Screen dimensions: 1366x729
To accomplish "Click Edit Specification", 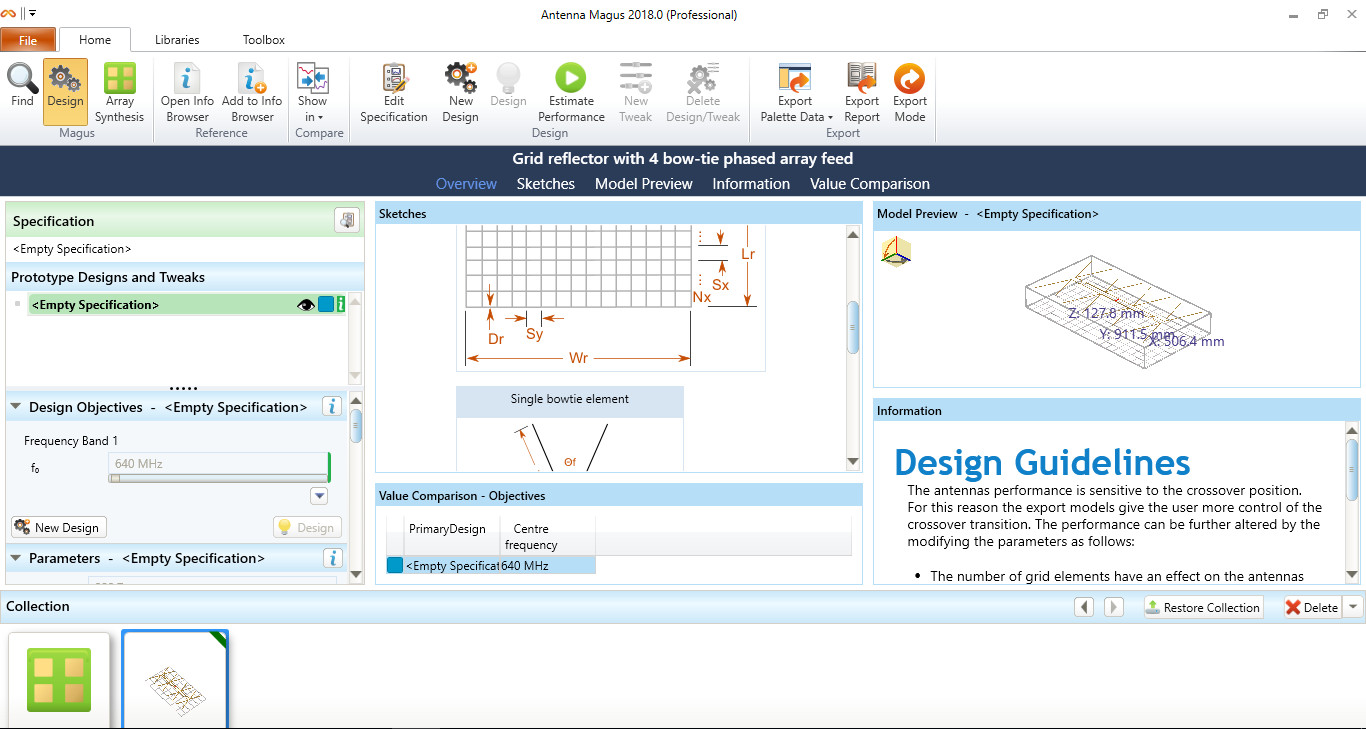I will [x=394, y=92].
